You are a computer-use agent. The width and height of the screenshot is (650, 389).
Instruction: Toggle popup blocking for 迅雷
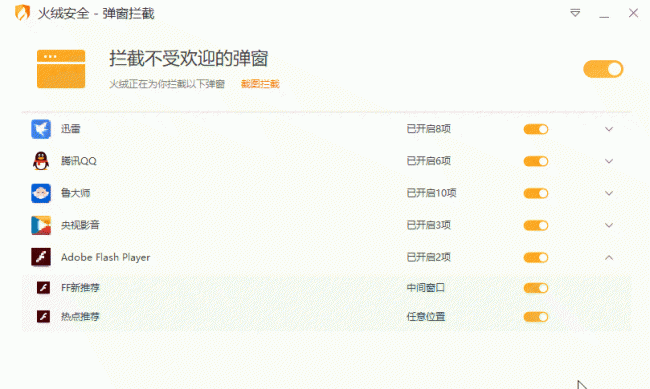point(536,129)
